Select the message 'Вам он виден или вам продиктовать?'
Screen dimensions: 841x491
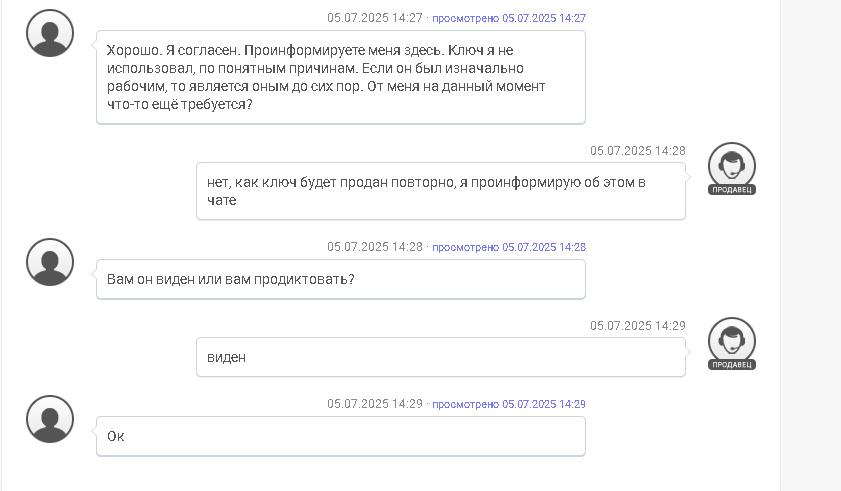click(x=341, y=279)
